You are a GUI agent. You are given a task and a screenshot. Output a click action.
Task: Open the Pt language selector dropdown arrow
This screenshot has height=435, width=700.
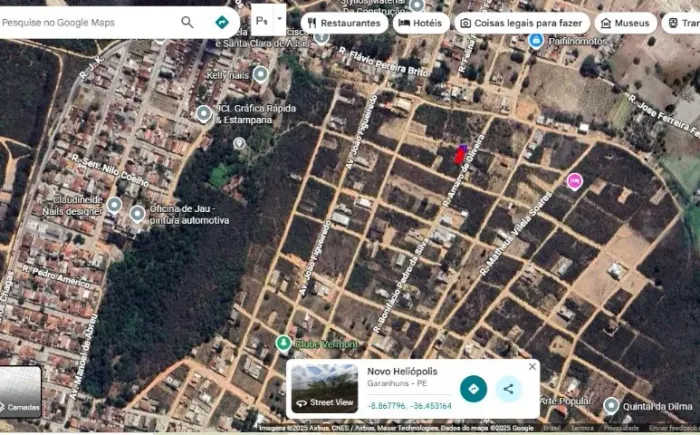coord(279,19)
